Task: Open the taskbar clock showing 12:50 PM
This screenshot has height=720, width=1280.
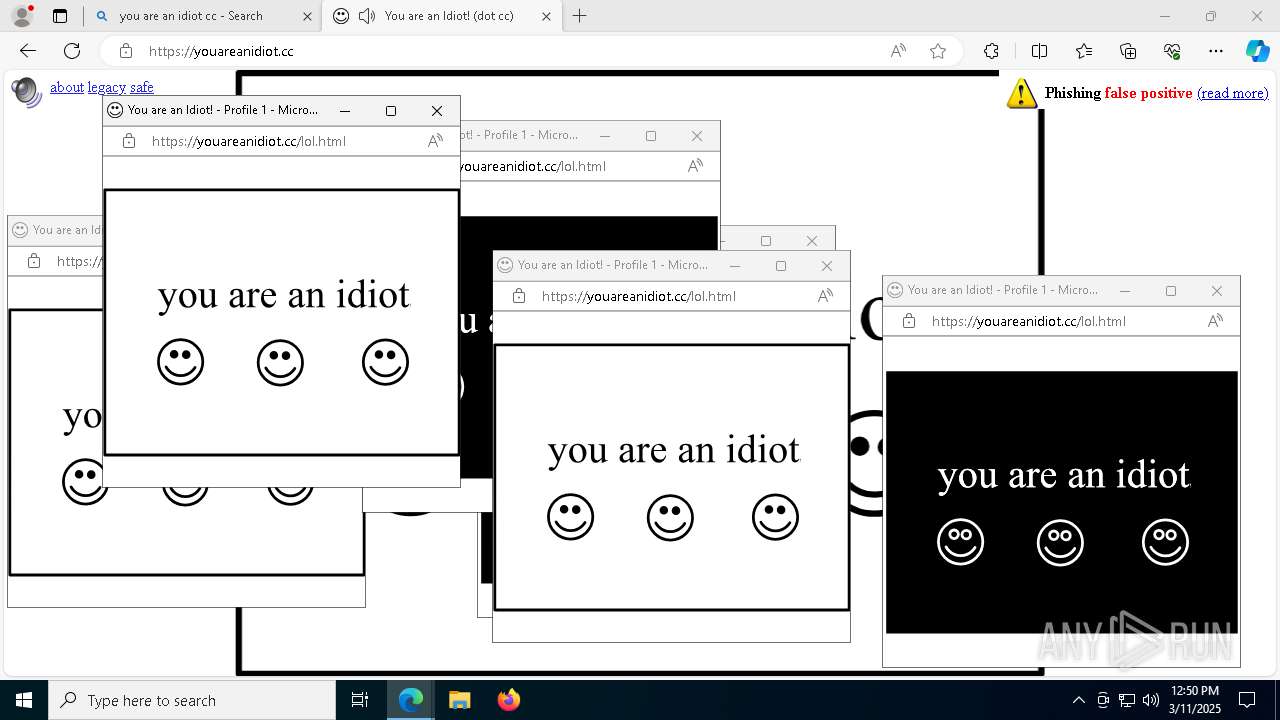Action: pyautogui.click(x=1195, y=700)
